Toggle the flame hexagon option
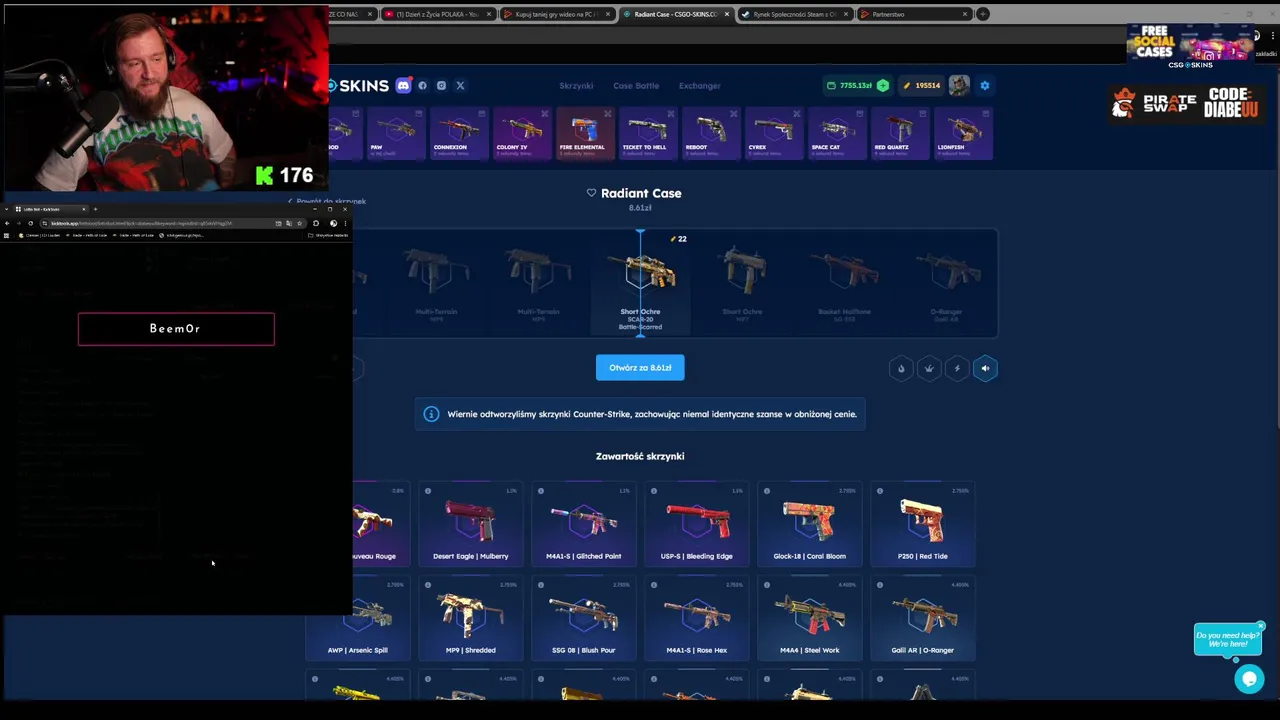 click(x=901, y=369)
